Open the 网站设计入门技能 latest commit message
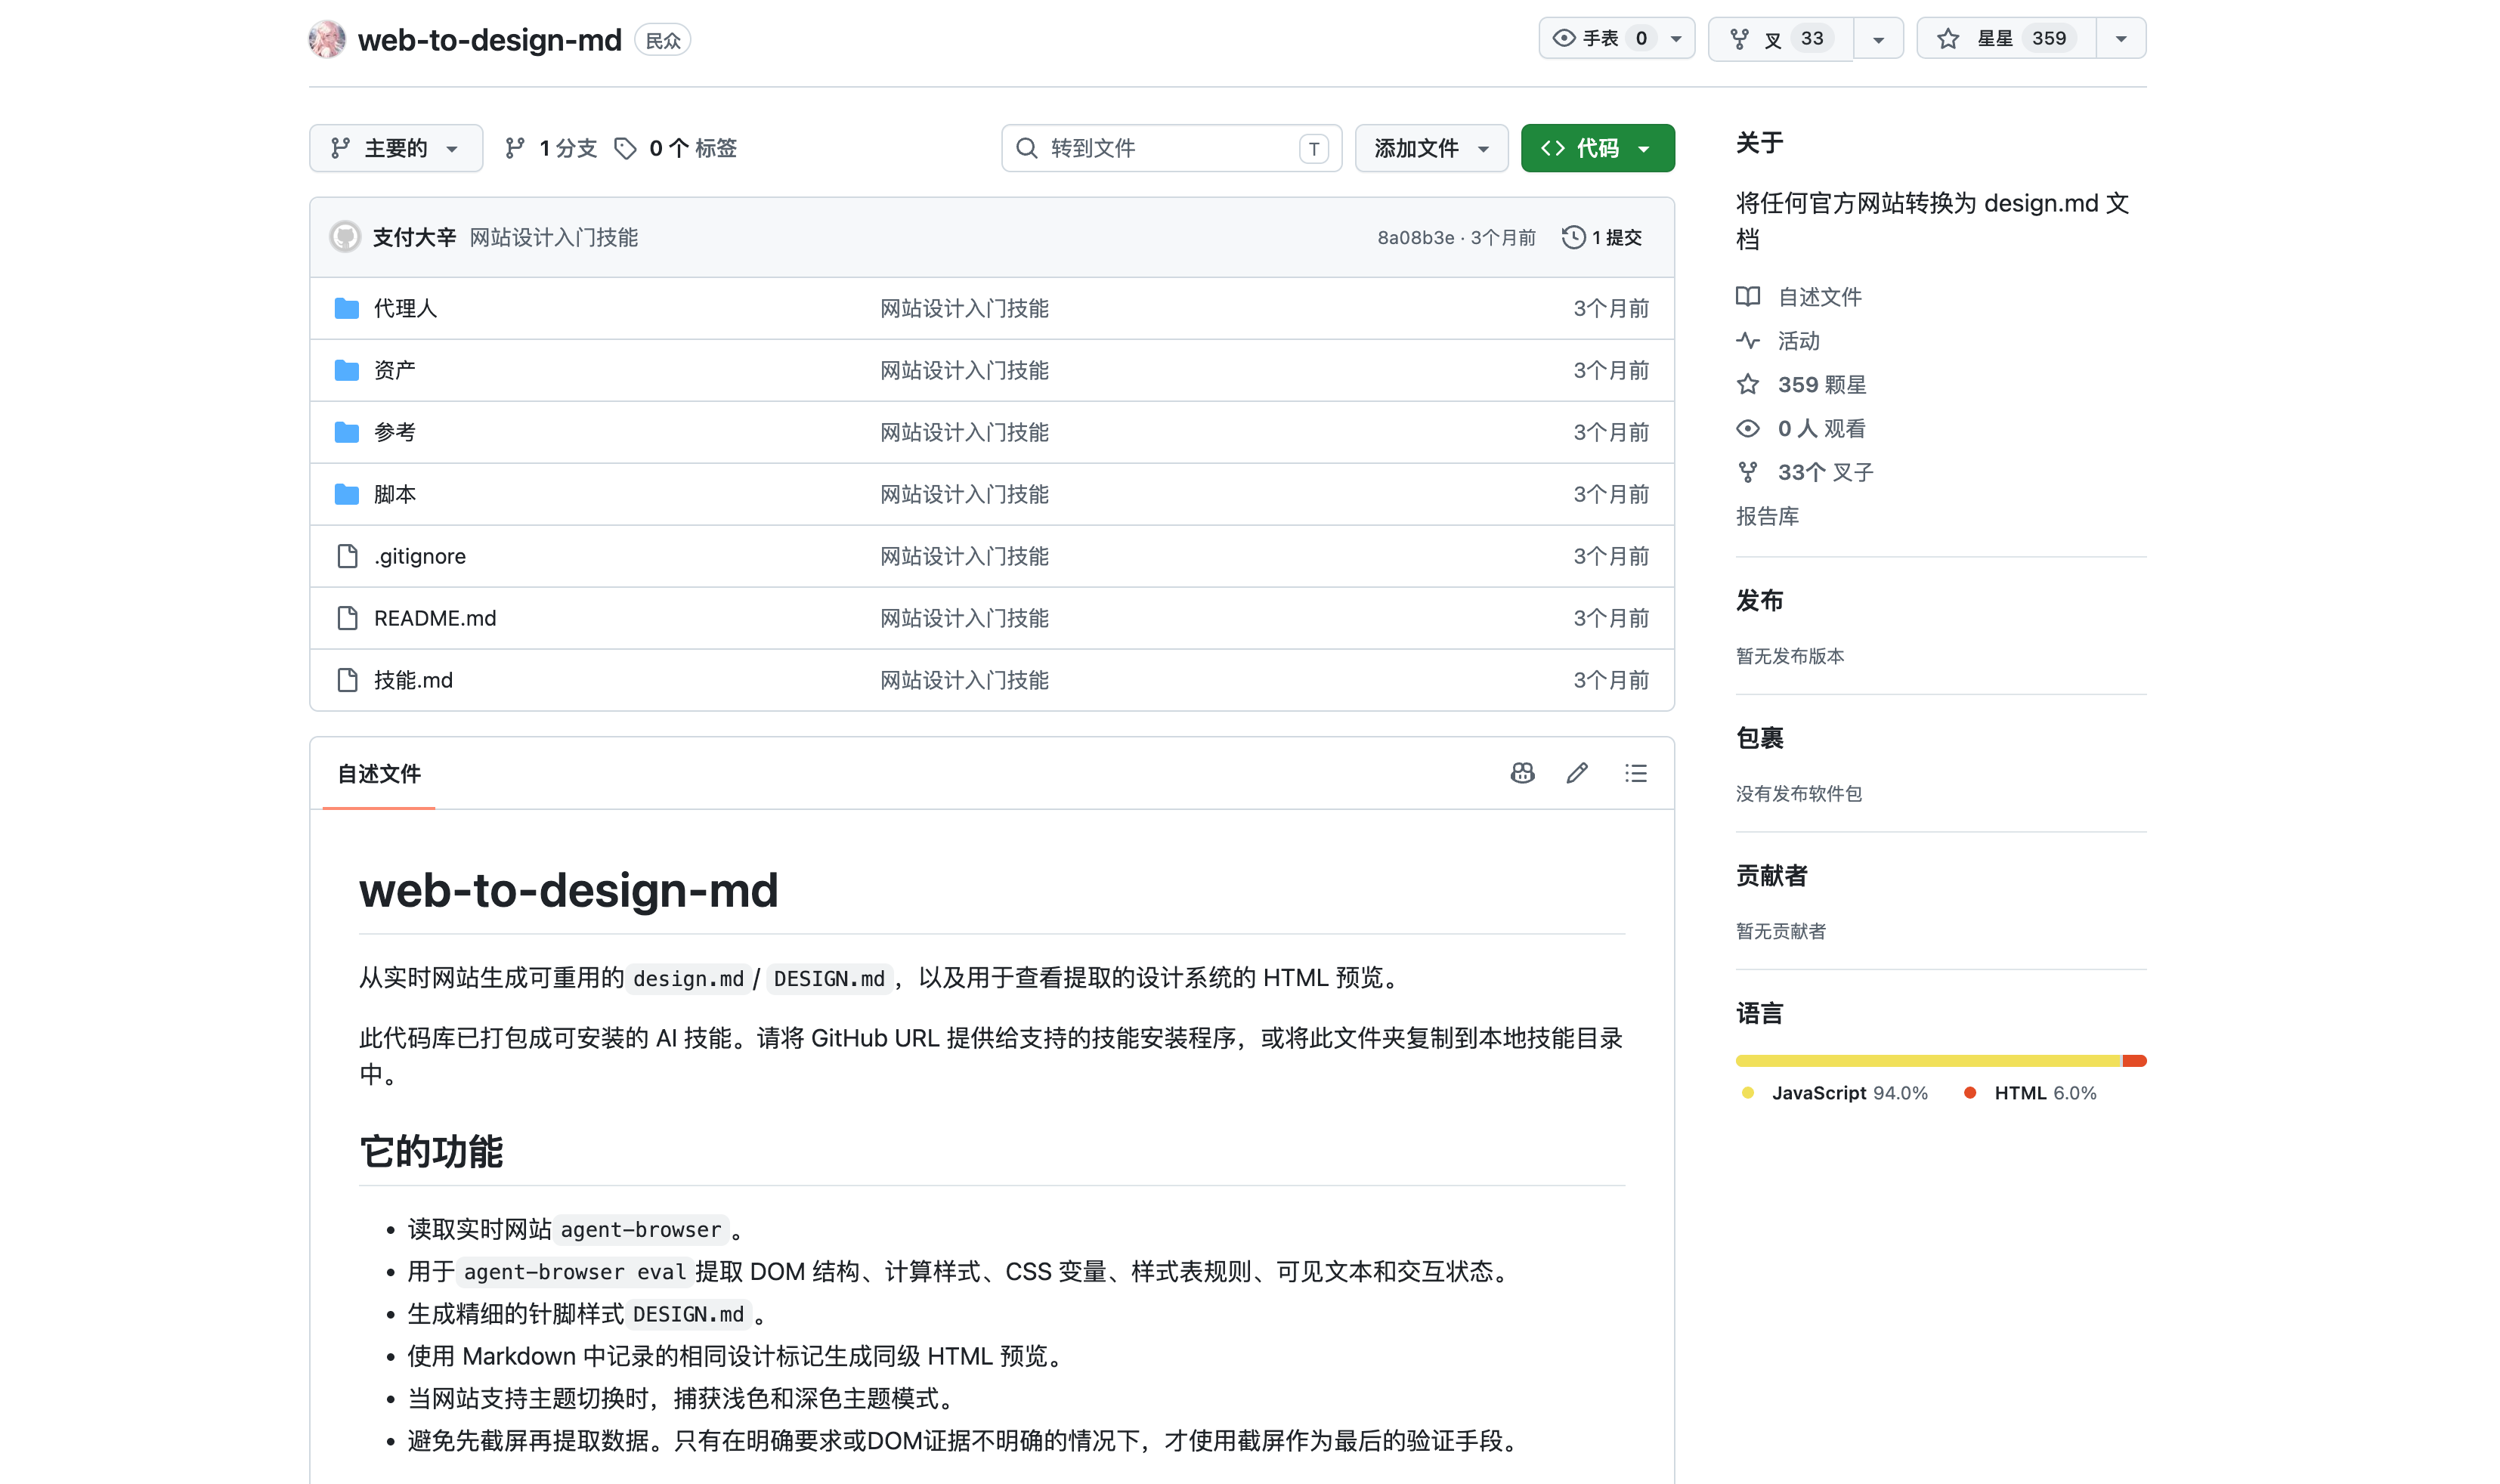This screenshot has width=2500, height=1484. click(x=554, y=237)
